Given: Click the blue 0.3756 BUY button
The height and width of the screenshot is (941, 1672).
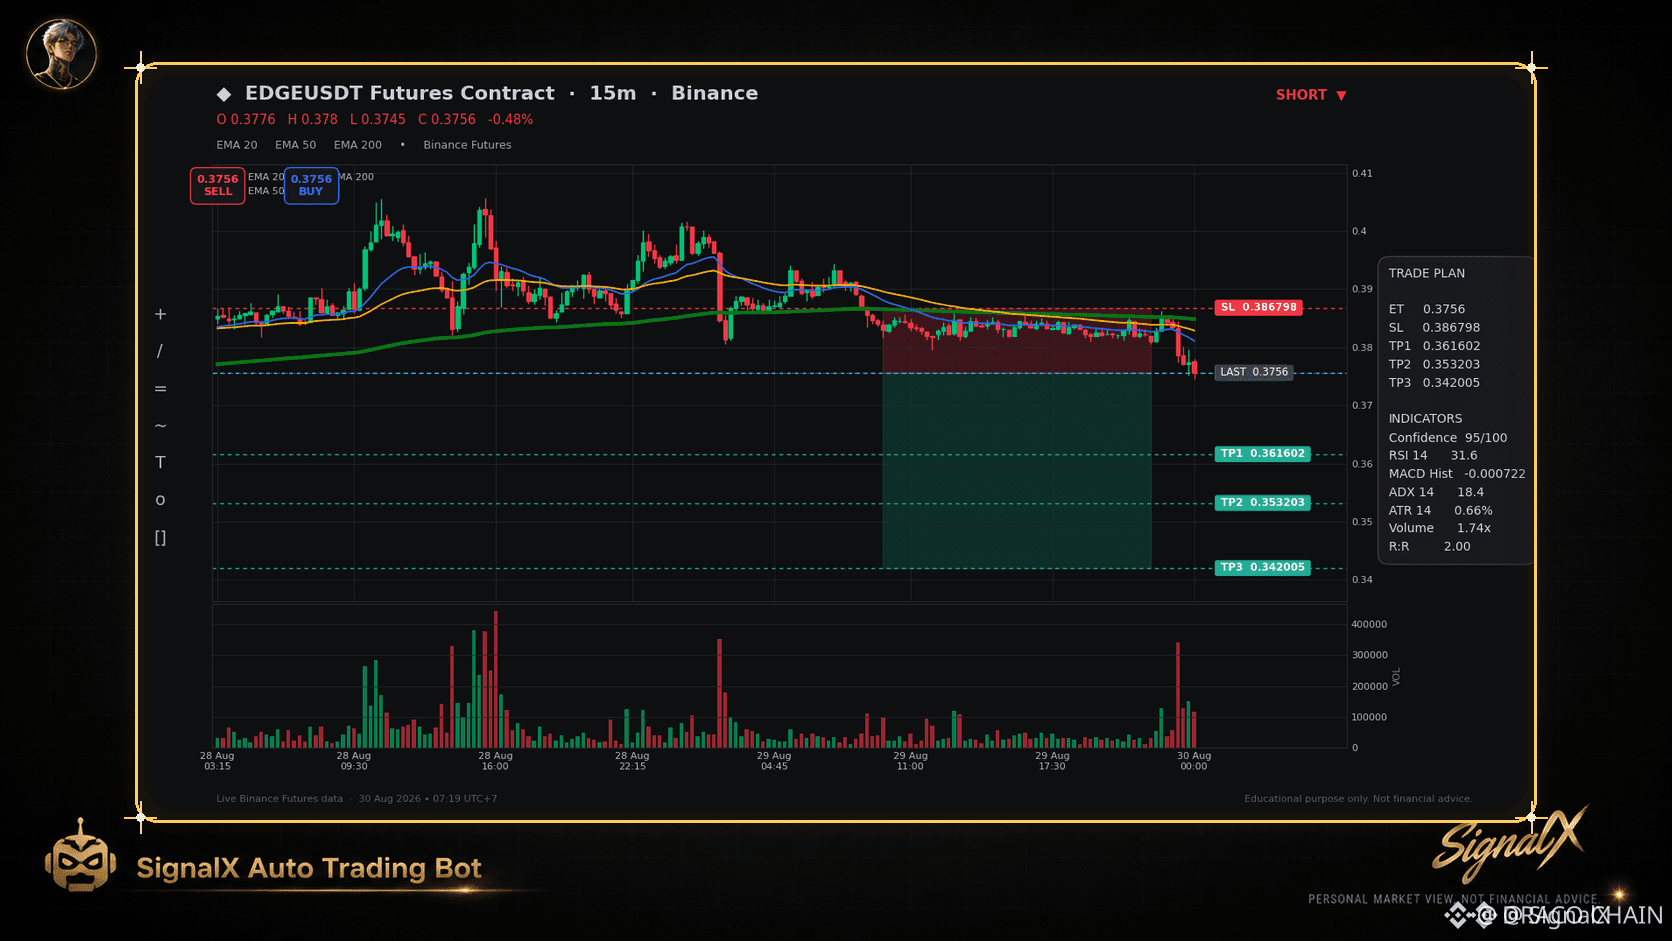Looking at the screenshot, I should click(311, 185).
